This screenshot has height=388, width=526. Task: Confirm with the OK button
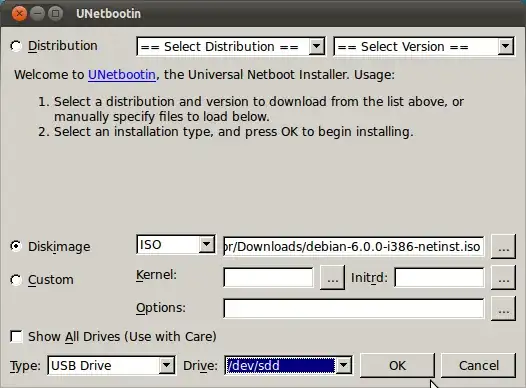click(398, 366)
